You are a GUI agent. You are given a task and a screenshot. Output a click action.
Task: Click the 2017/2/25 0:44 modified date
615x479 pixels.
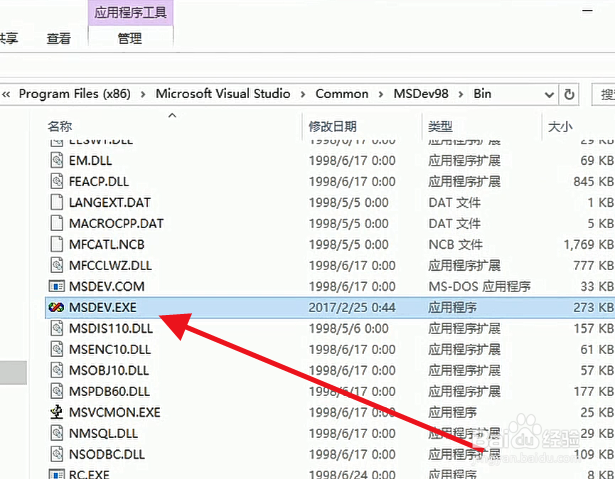[x=352, y=307]
